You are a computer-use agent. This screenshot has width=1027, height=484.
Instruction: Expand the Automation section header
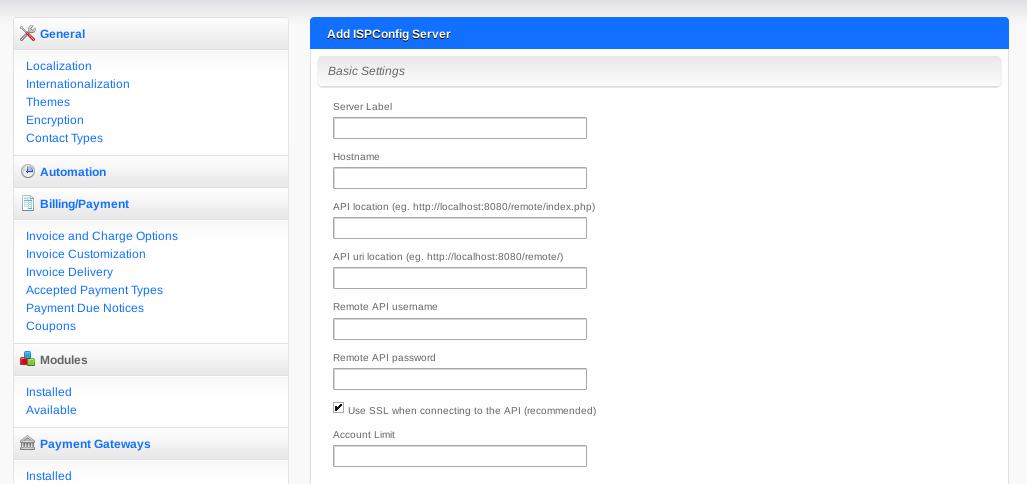point(151,172)
